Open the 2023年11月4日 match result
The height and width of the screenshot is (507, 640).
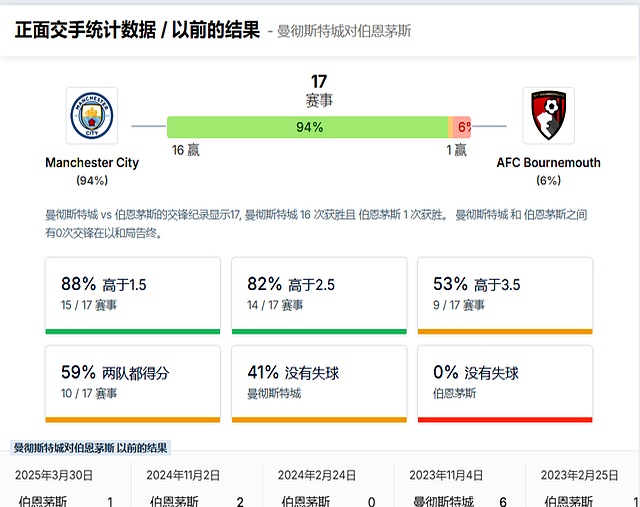(460, 485)
